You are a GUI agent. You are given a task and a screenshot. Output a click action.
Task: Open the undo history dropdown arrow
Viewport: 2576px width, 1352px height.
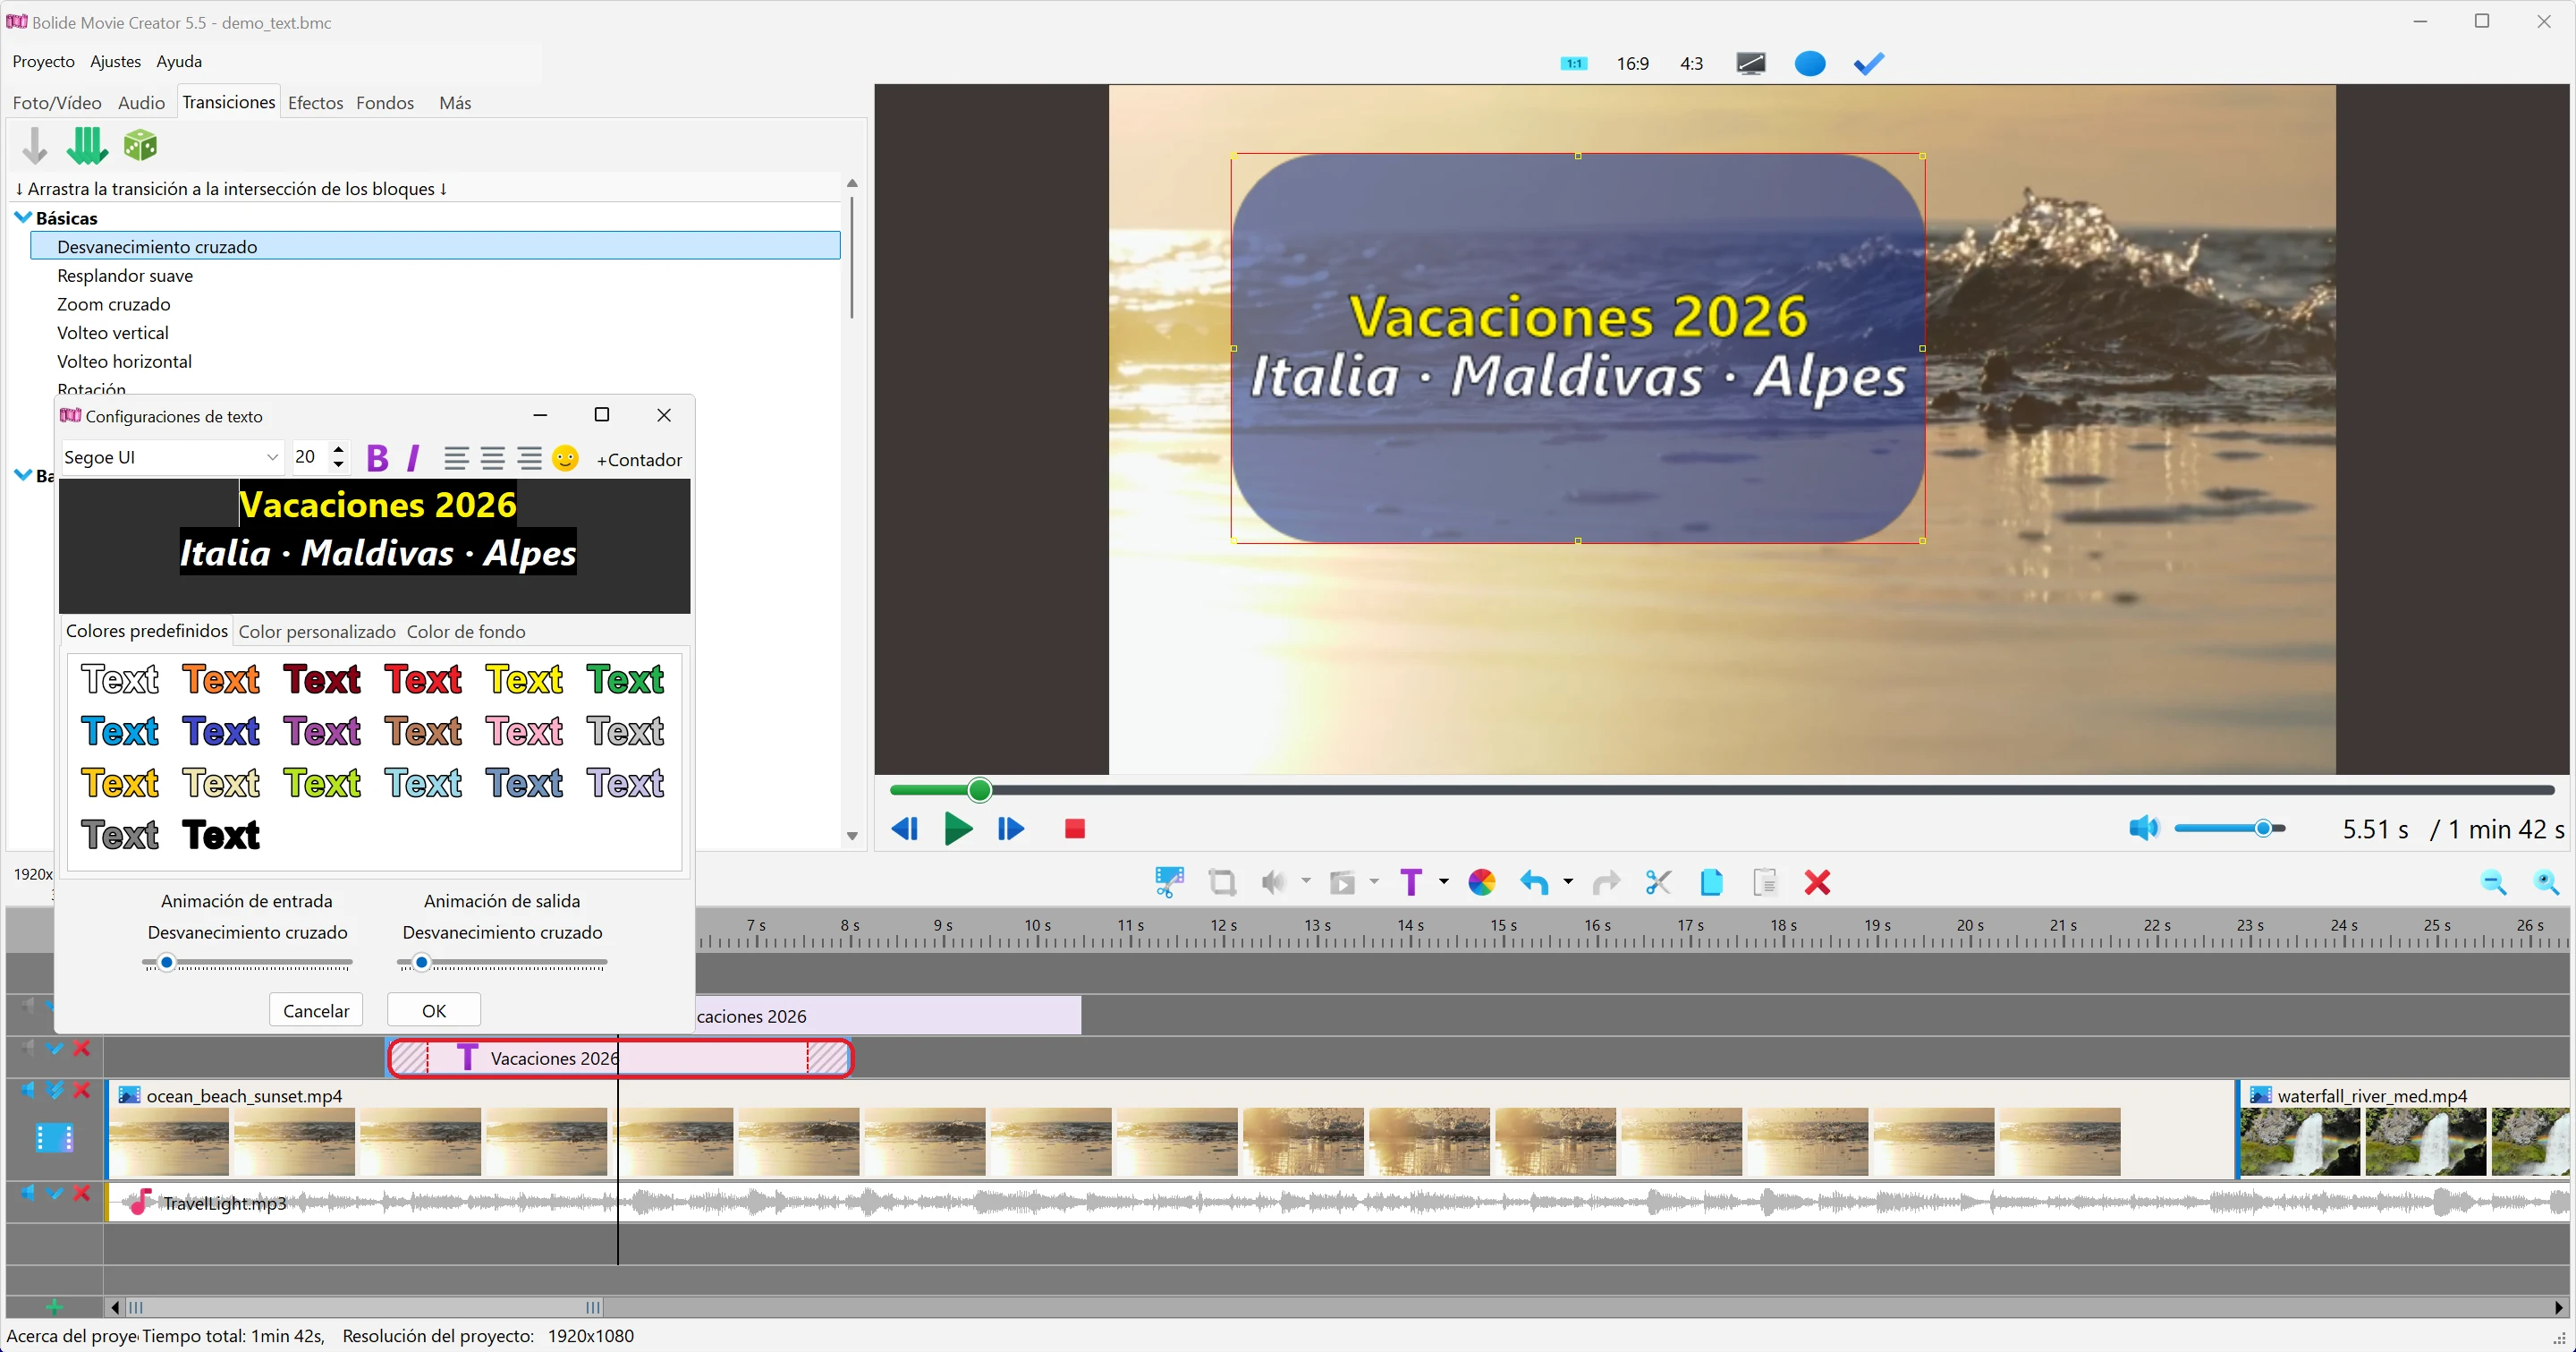tap(1567, 881)
